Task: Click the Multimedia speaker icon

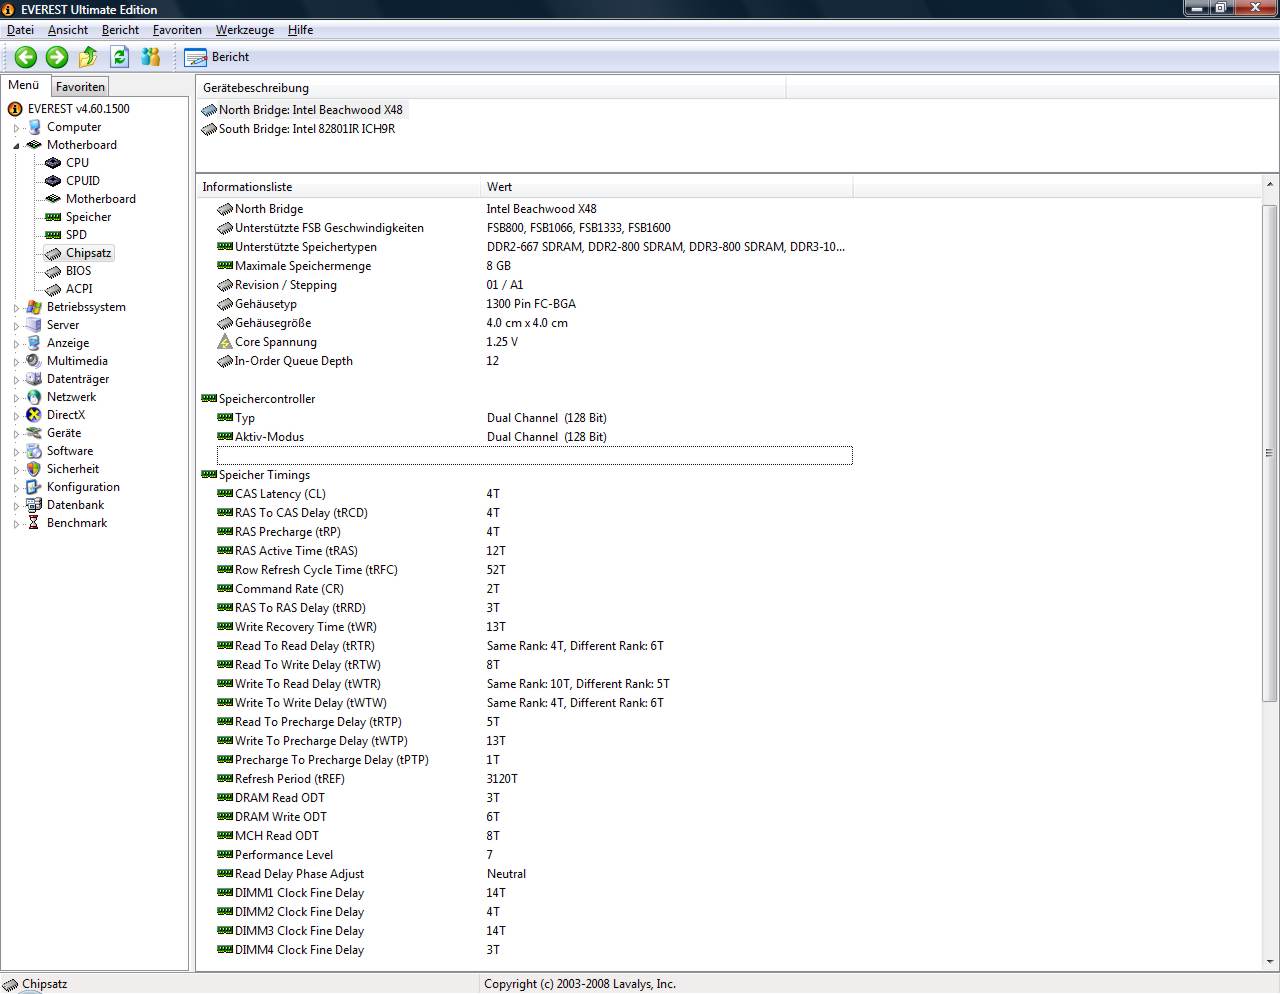Action: (x=34, y=361)
